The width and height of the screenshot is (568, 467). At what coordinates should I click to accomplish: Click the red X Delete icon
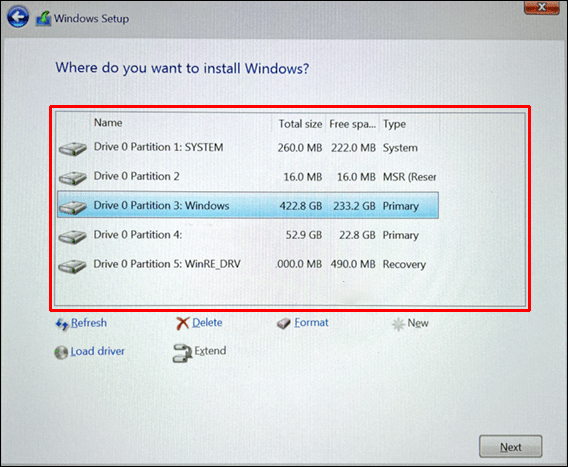183,323
